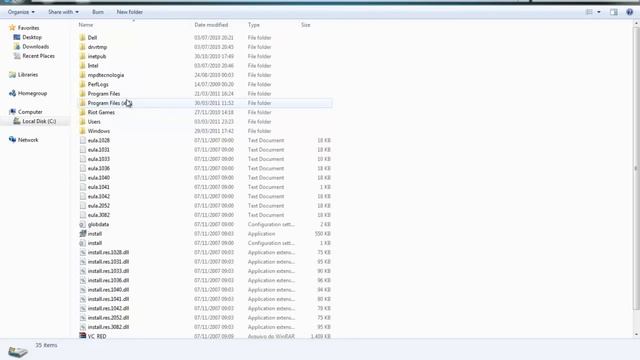
Task: Click the eula.1042 file name
Action: pos(99,196)
